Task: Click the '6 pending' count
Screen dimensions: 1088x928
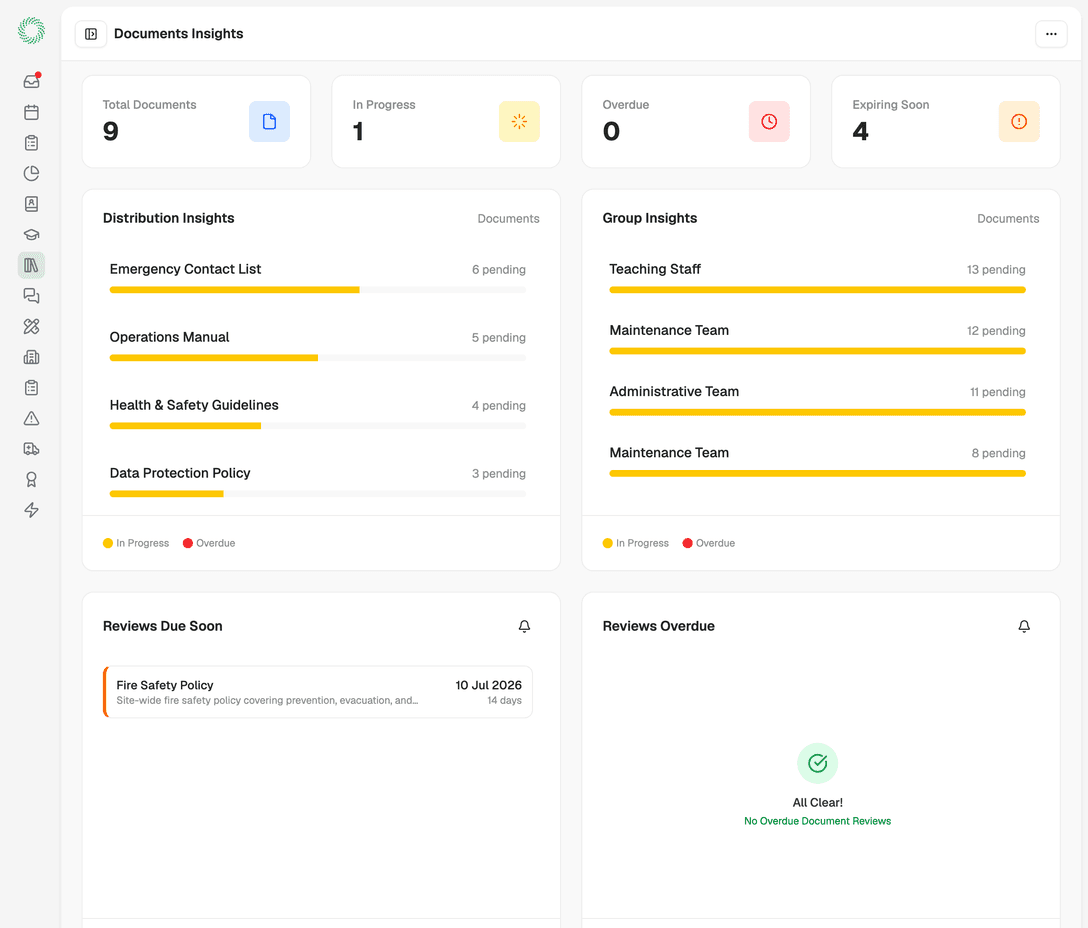Action: (x=499, y=269)
